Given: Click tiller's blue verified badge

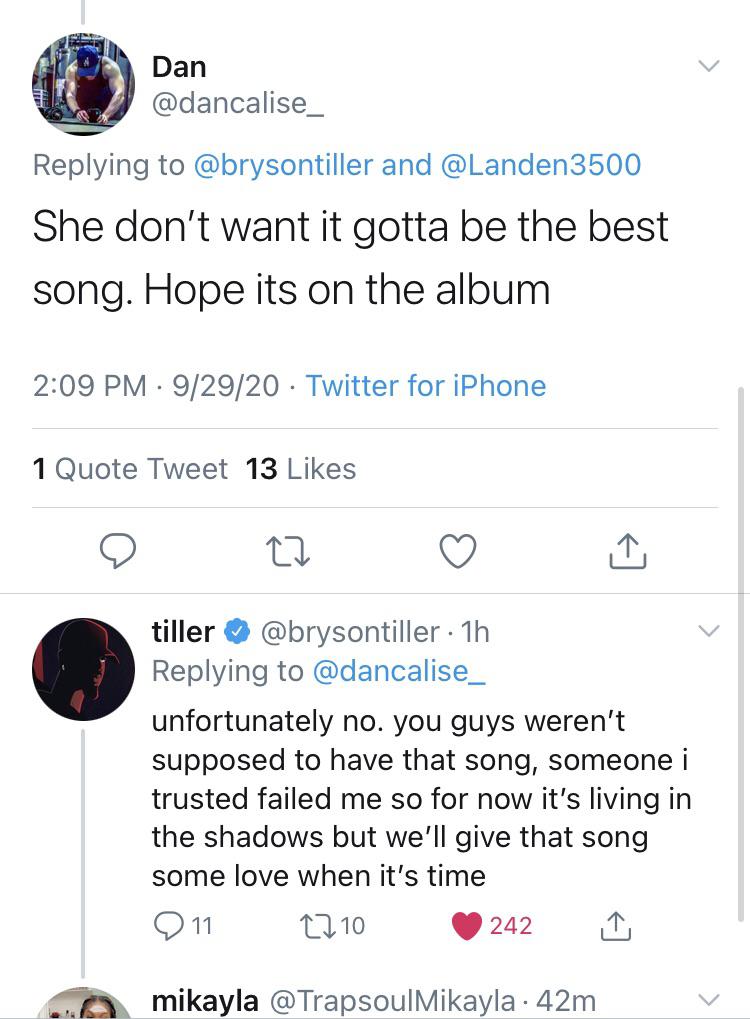Looking at the screenshot, I should 236,631.
